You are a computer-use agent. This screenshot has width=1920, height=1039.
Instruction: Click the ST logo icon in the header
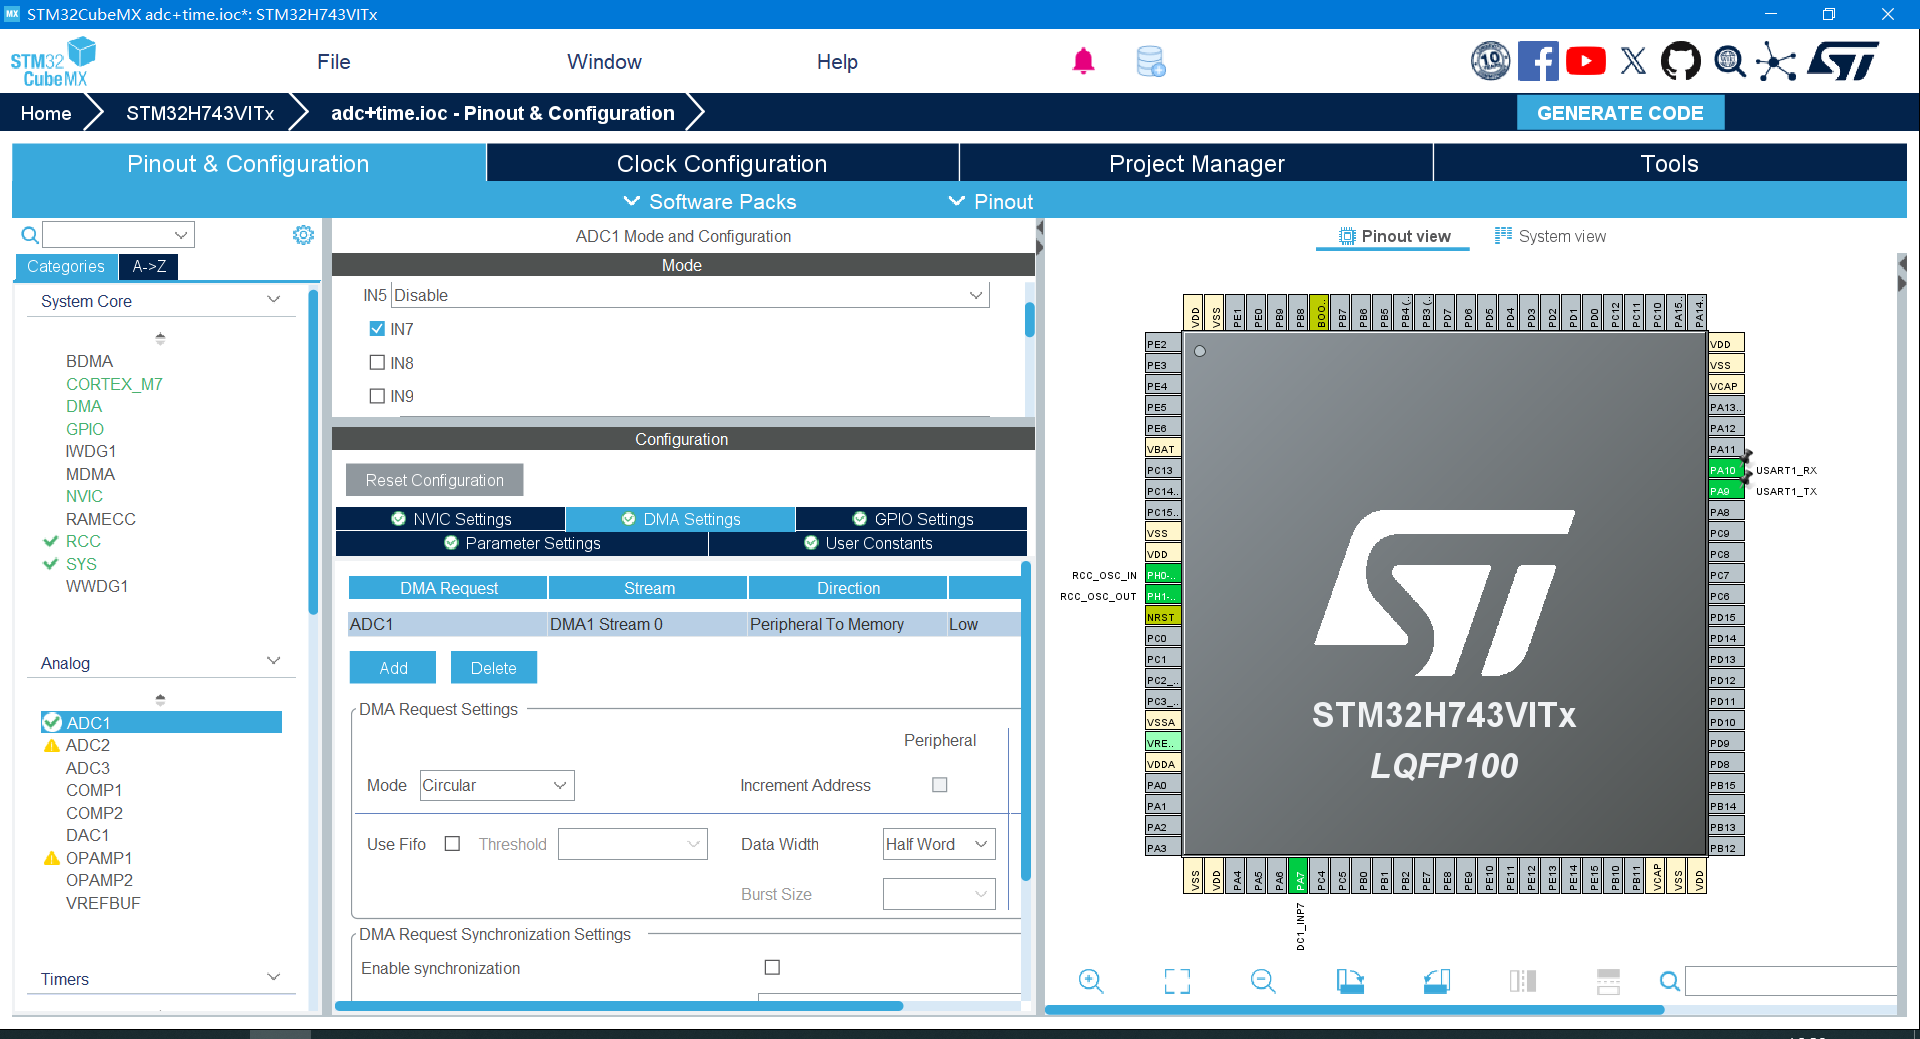(x=1843, y=62)
